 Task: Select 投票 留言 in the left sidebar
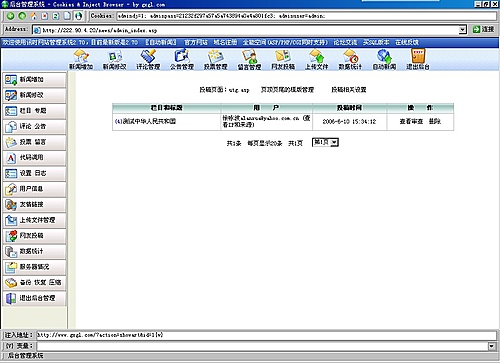[35, 142]
